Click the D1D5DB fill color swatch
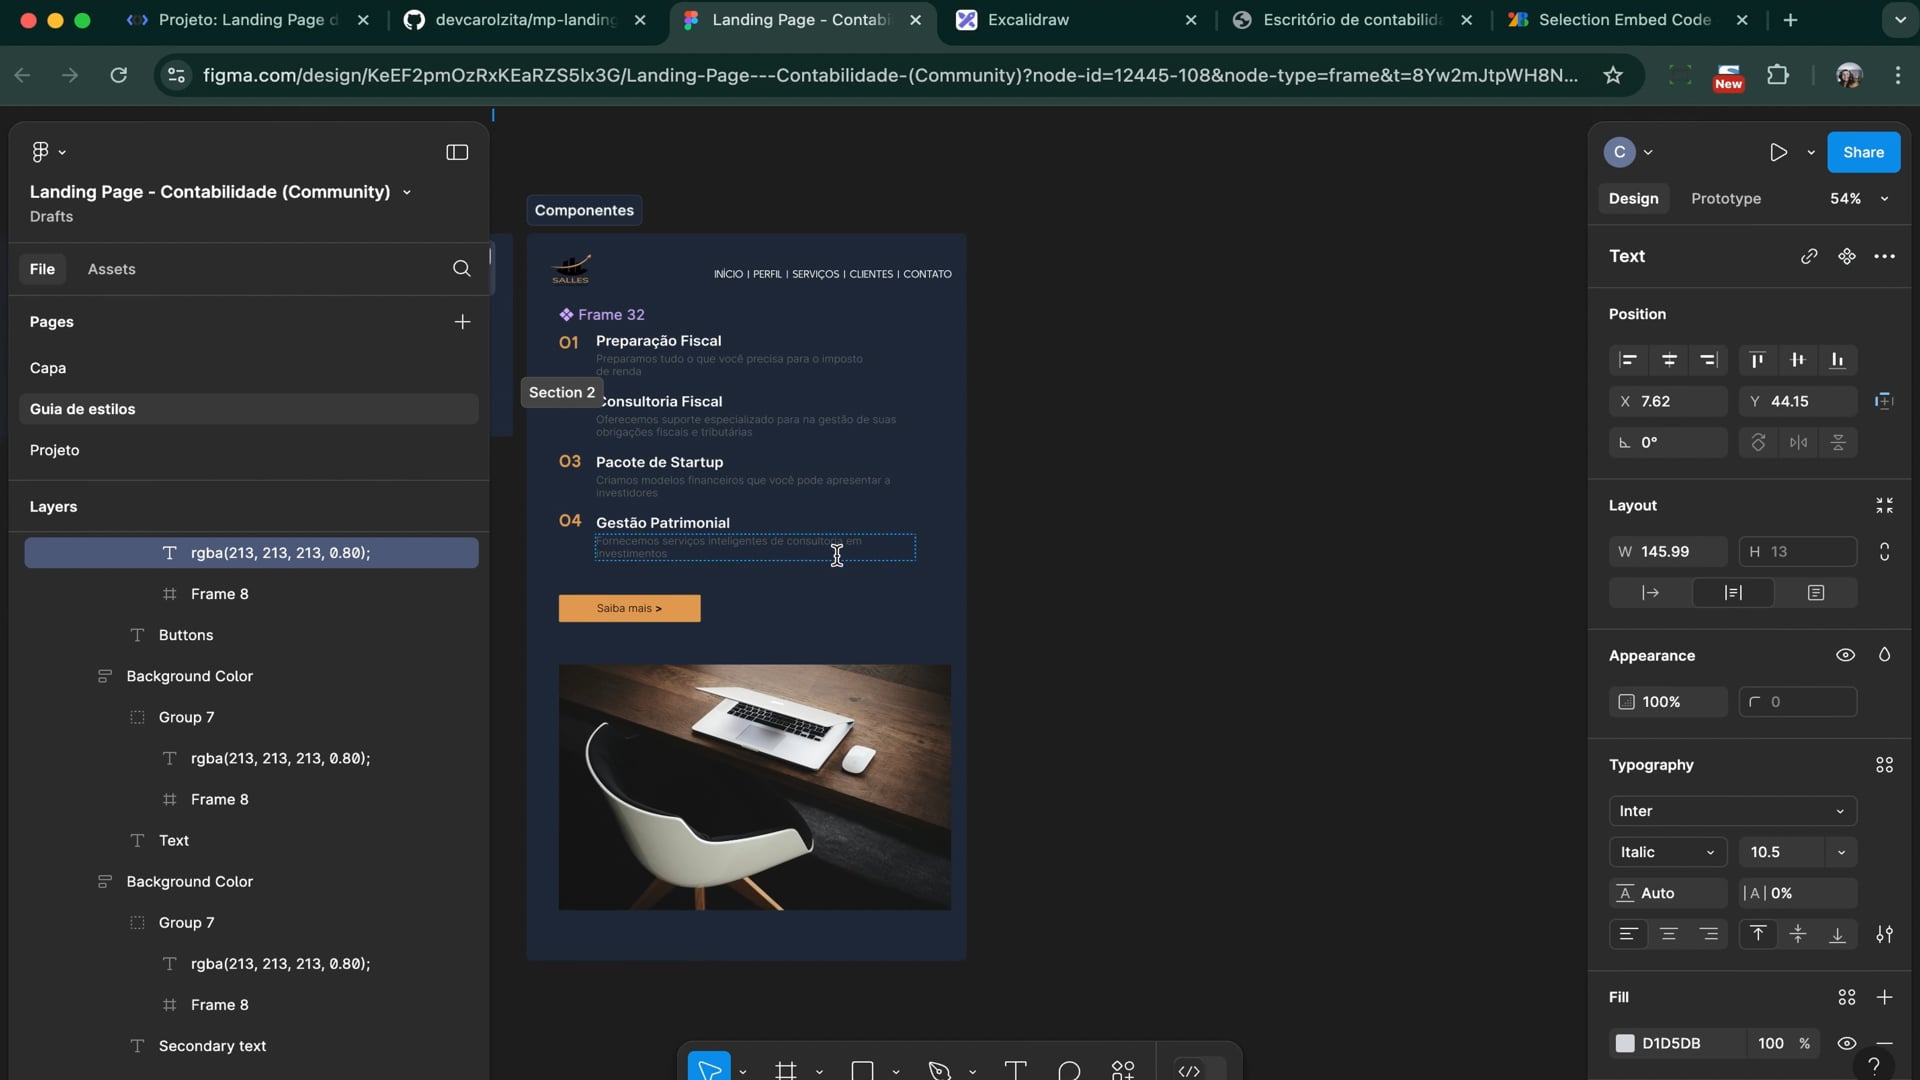Screen dimensions: 1920x1080 [x=1625, y=1043]
